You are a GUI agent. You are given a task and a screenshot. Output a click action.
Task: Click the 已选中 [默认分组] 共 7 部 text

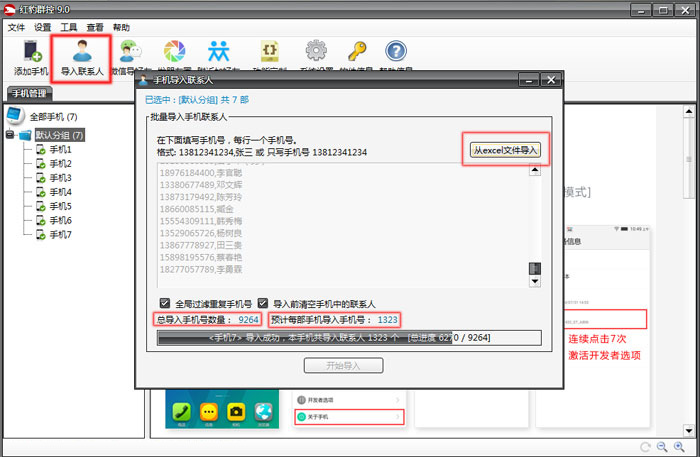pyautogui.click(x=197, y=100)
